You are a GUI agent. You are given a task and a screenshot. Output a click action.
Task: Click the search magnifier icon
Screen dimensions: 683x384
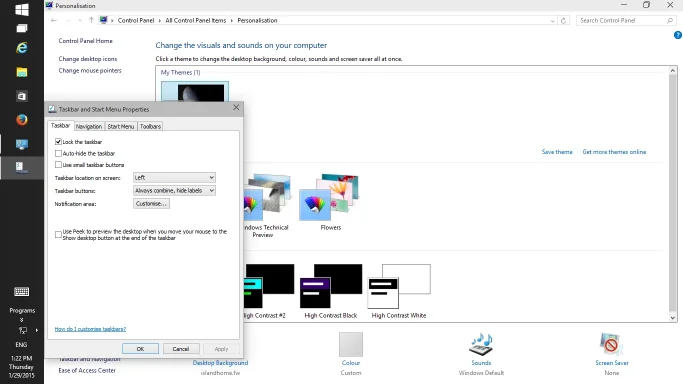click(x=669, y=20)
